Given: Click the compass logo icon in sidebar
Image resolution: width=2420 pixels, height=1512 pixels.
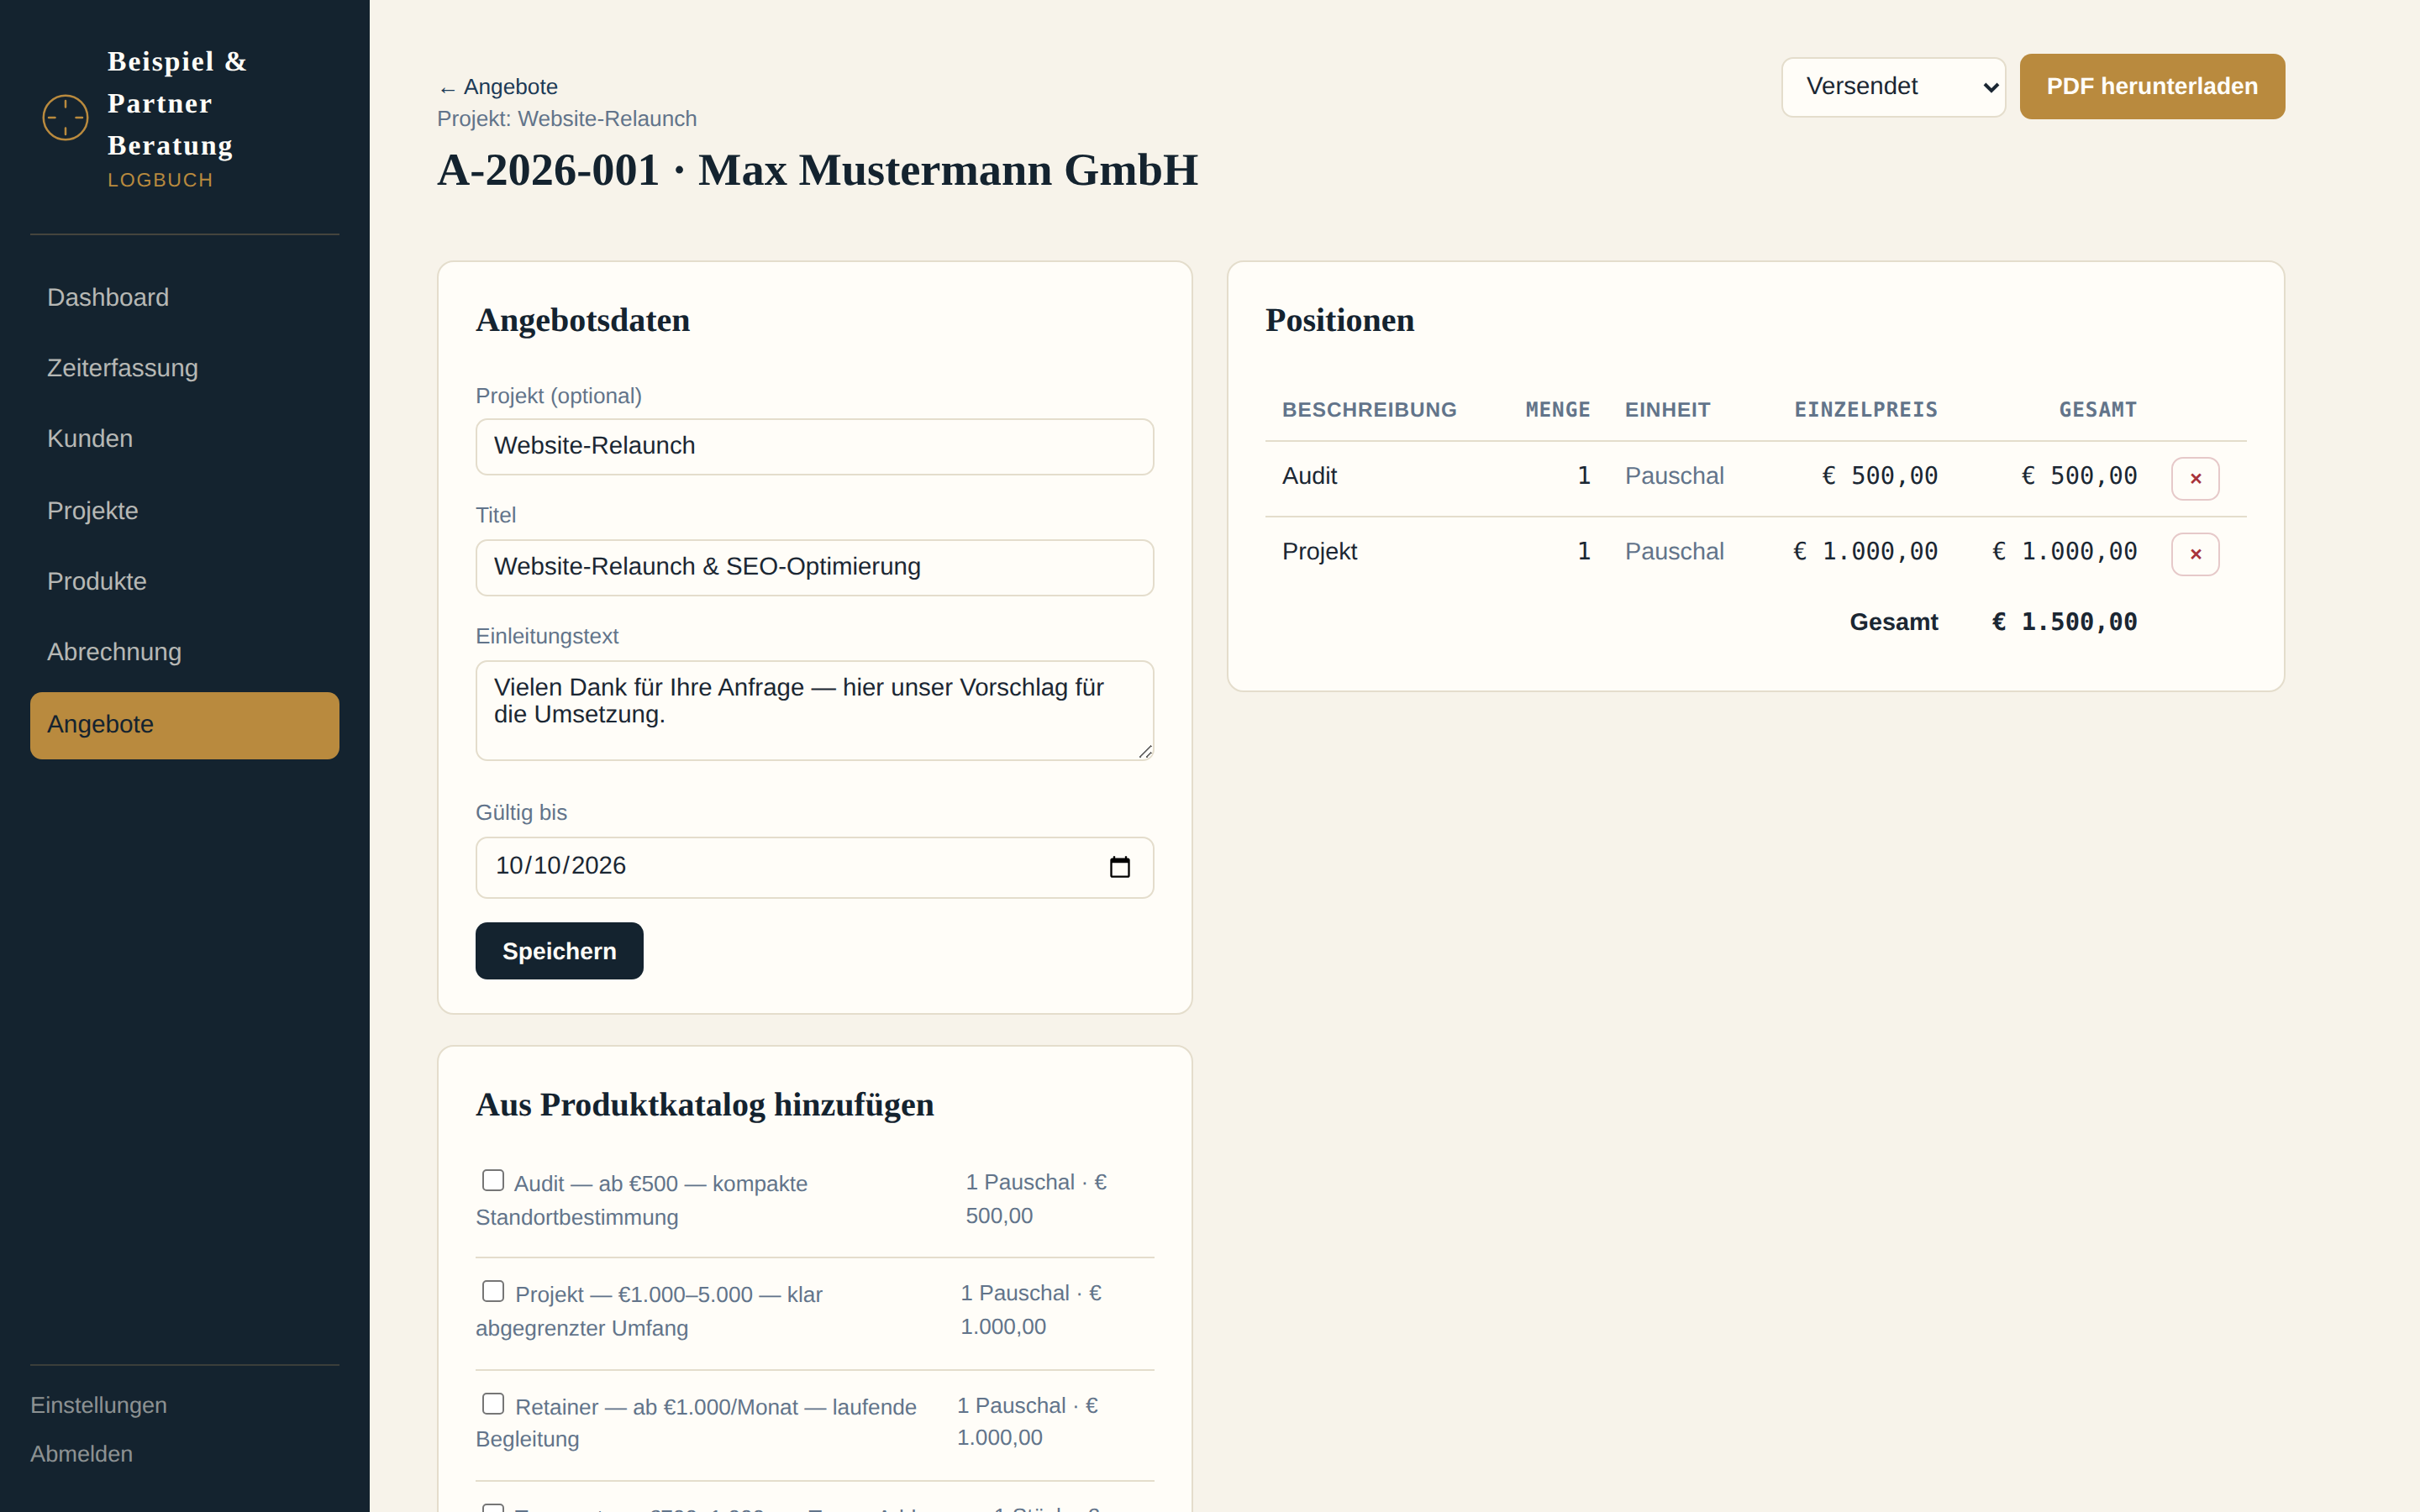Looking at the screenshot, I should [x=65, y=118].
